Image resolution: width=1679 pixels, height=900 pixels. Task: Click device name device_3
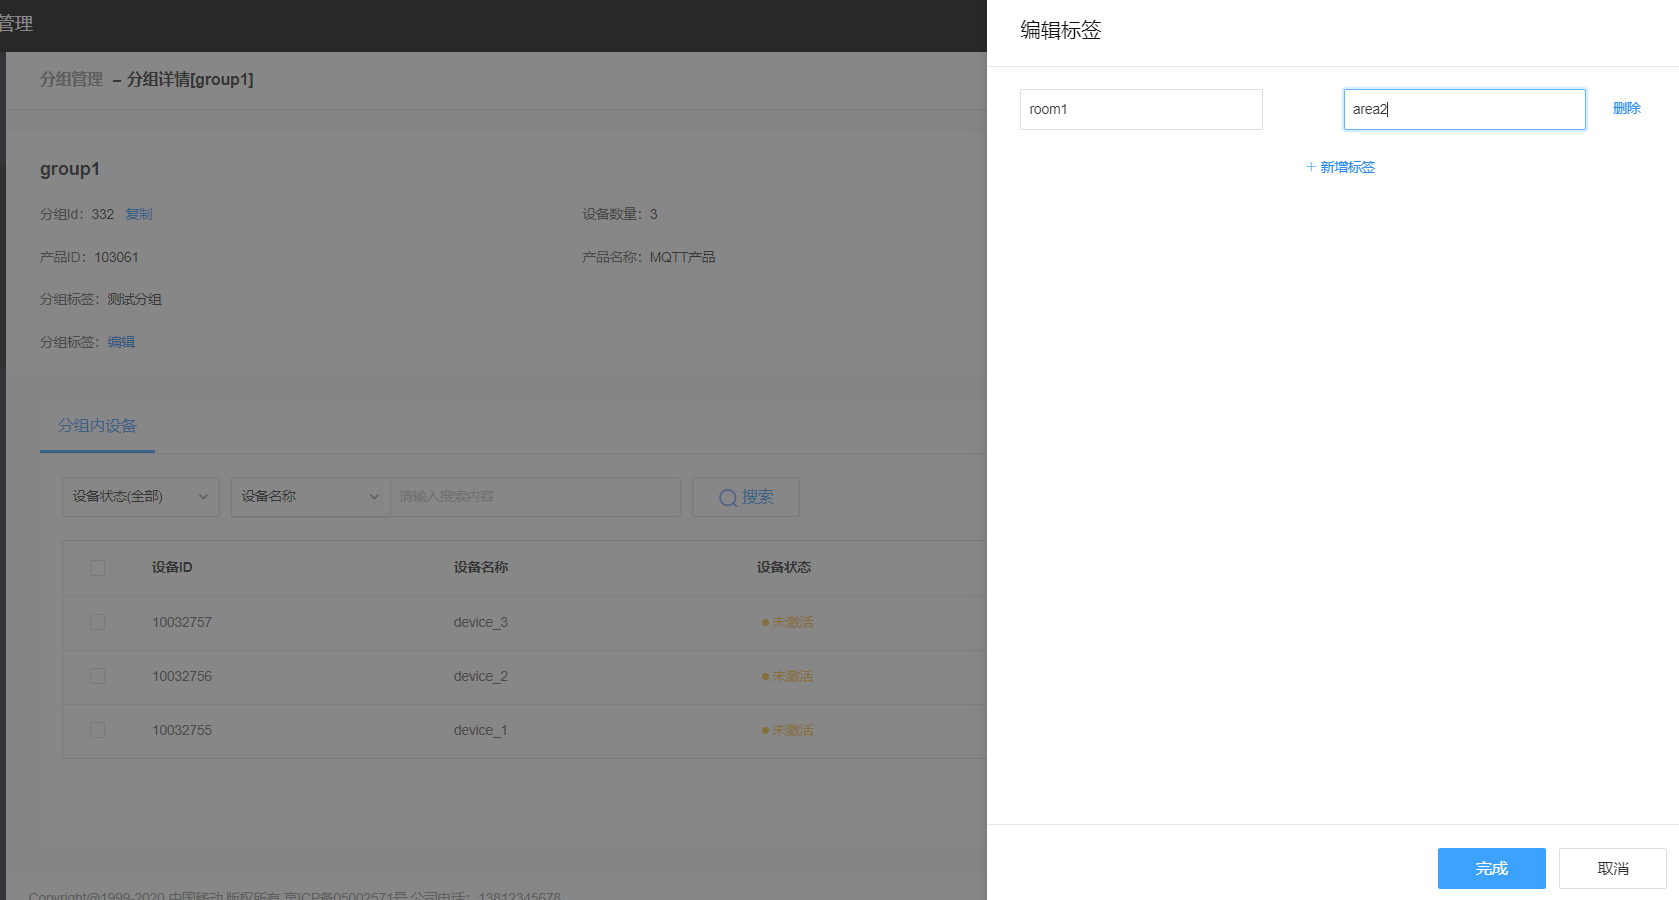tap(481, 622)
